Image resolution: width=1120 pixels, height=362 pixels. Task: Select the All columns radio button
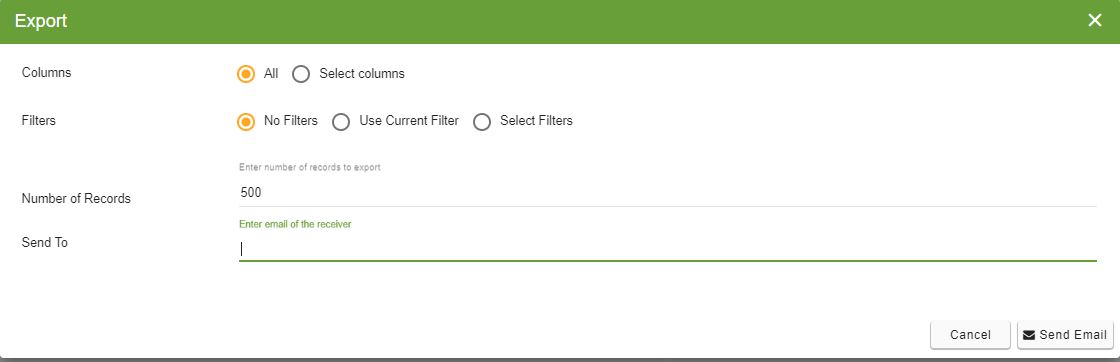click(246, 74)
